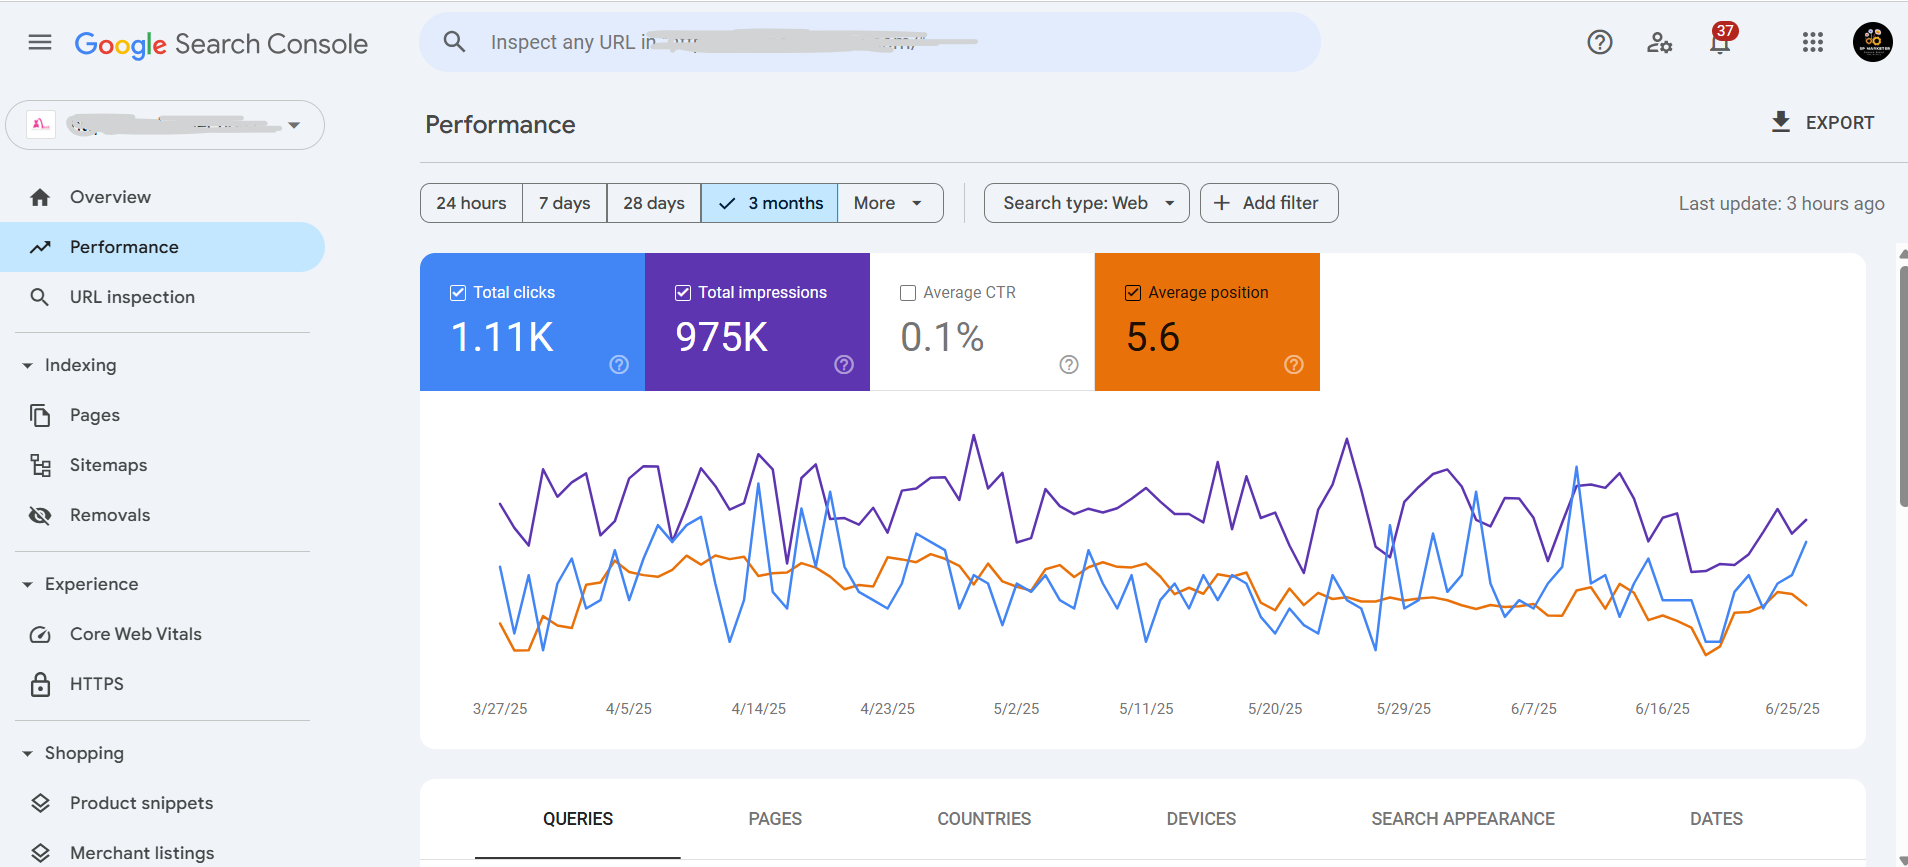Click help icon on Average CTR card
Screen dimensions: 1908x867
coord(1069,365)
